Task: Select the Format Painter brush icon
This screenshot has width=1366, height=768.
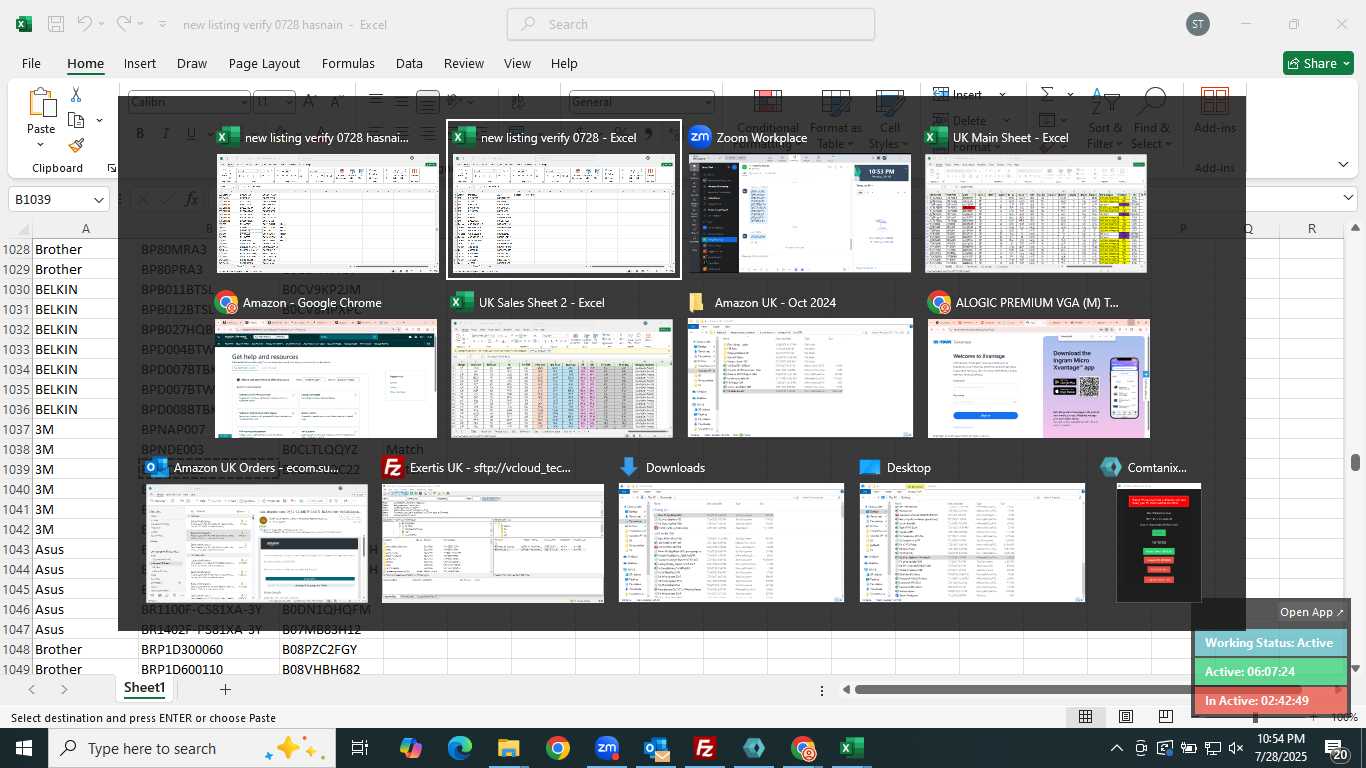Action: click(x=76, y=145)
